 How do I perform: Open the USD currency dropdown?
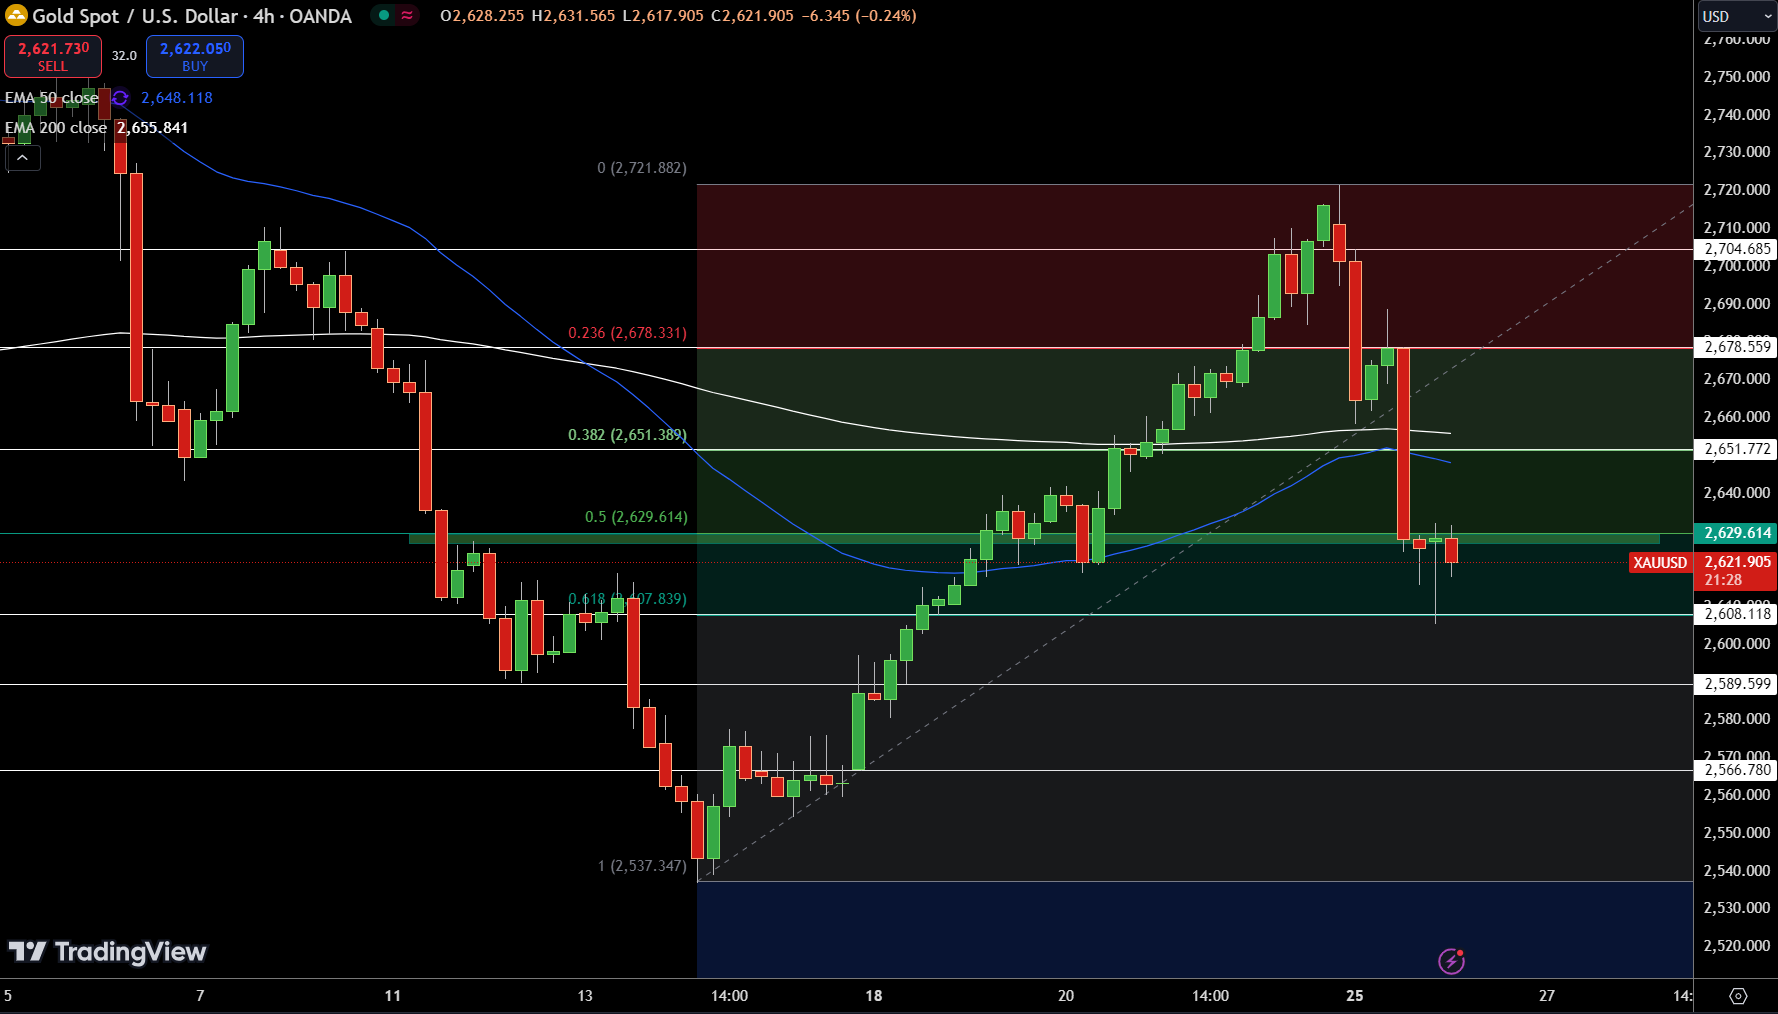[1737, 16]
